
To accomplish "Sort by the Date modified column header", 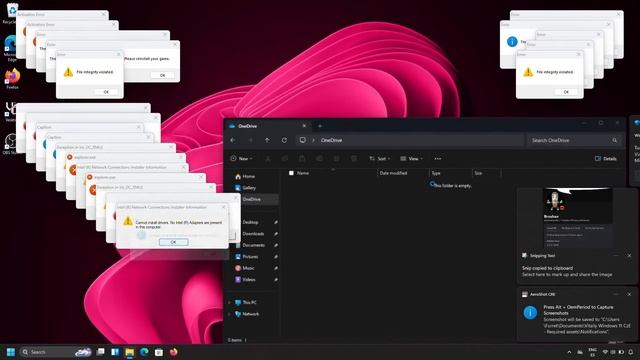I will pos(393,173).
